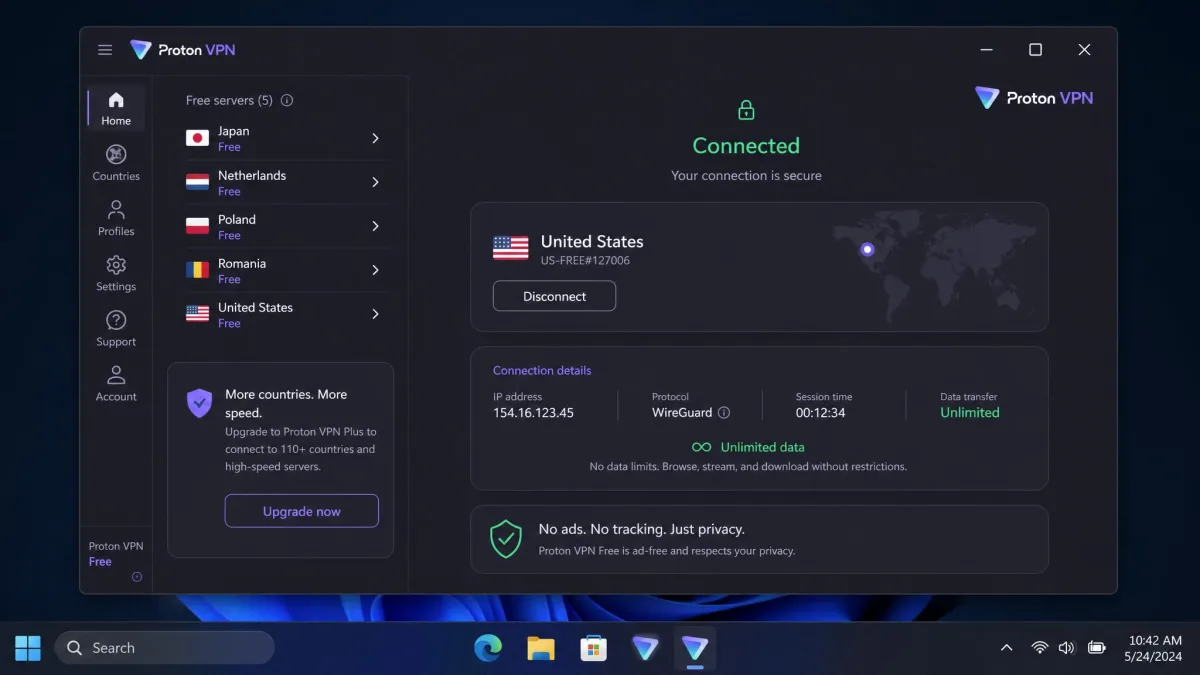Screen dimensions: 1200x675
Task: Open the Windows Start menu
Action: [28, 648]
